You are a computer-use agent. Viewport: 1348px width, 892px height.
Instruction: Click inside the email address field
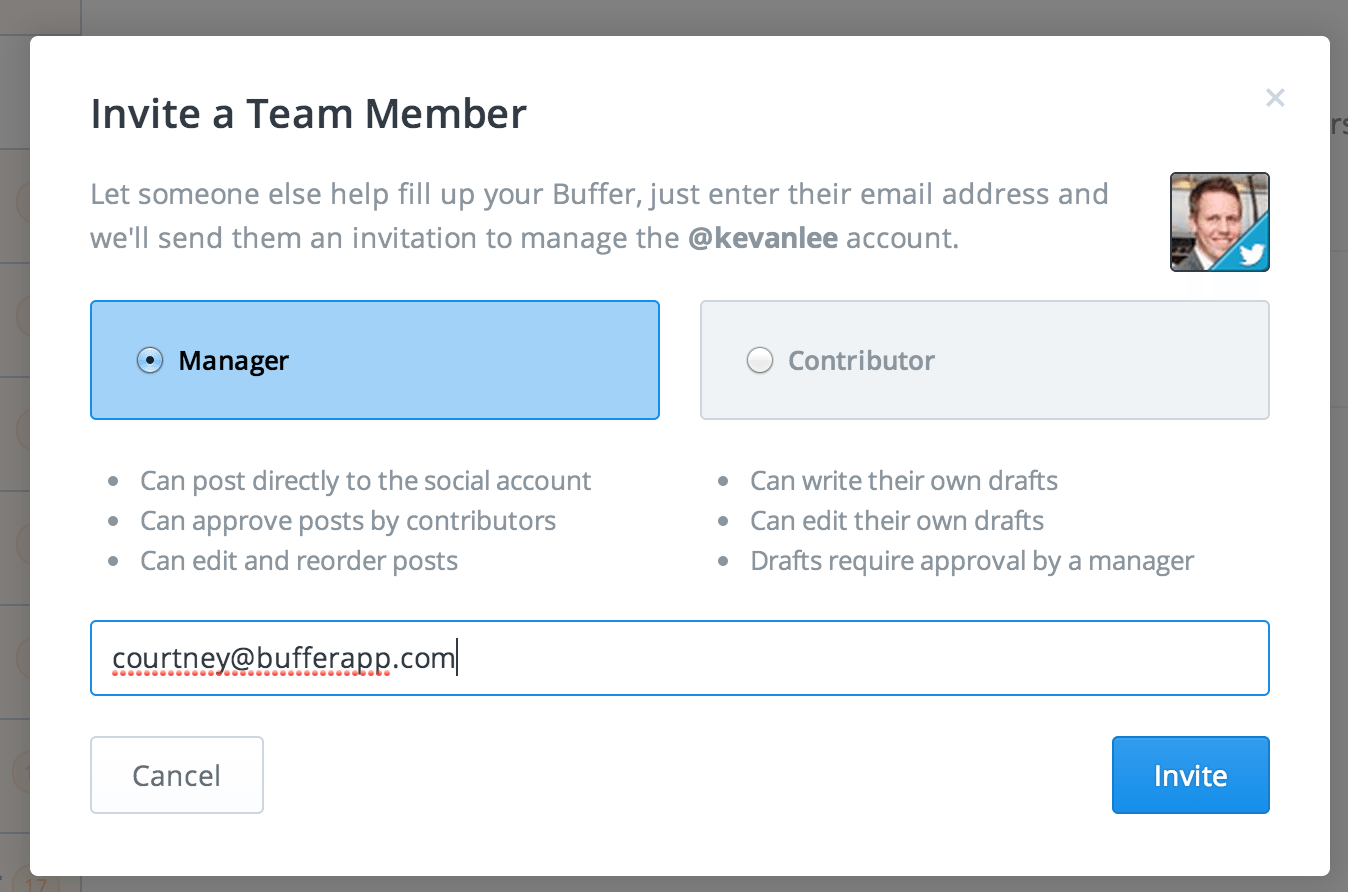680,658
